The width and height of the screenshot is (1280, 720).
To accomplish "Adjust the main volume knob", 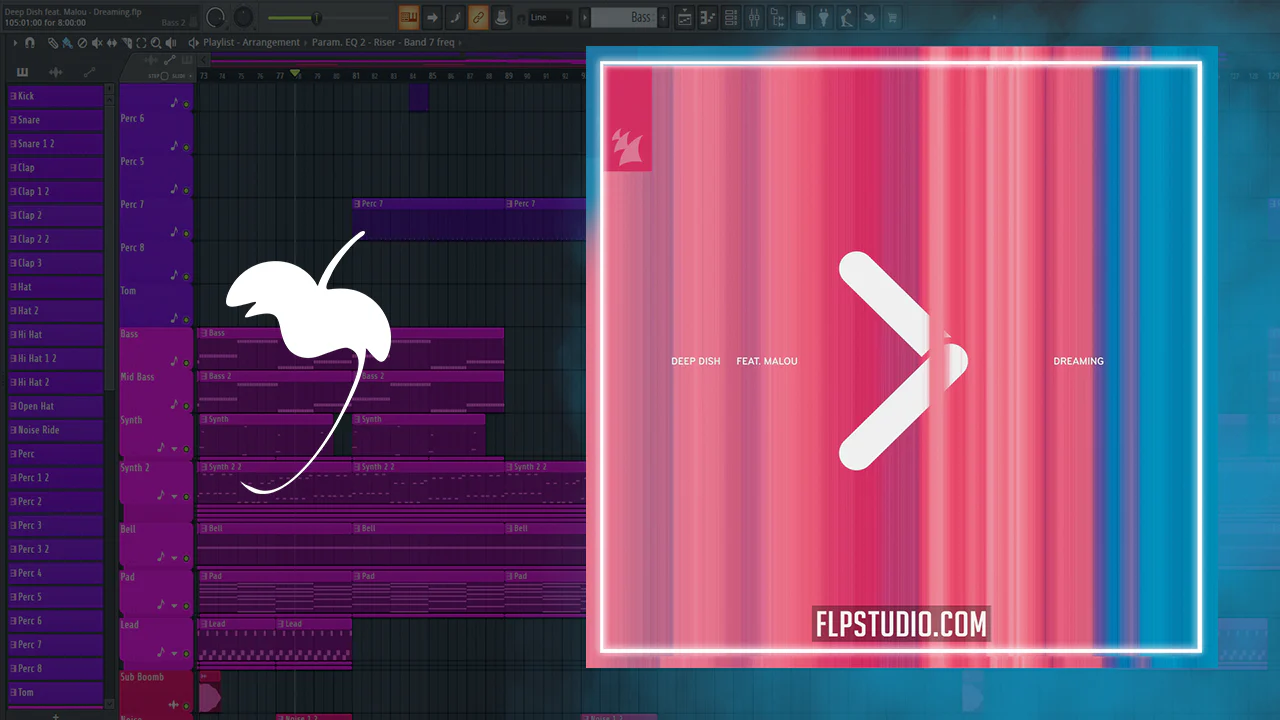I will (217, 17).
